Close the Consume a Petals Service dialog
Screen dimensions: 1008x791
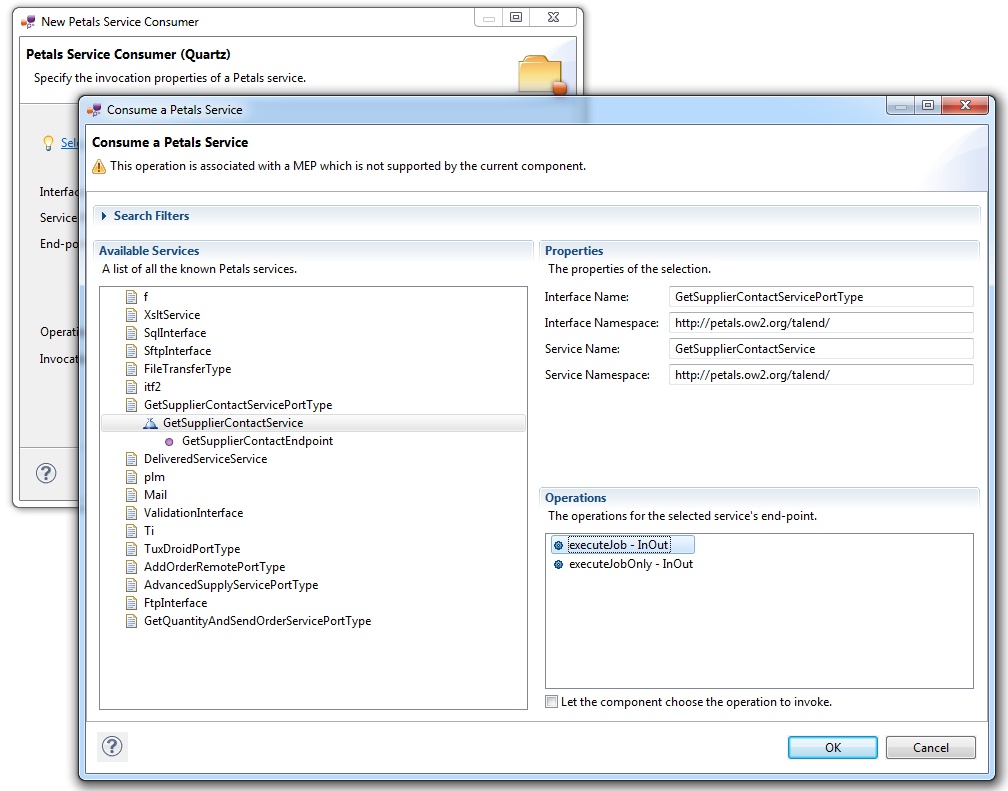pos(964,105)
